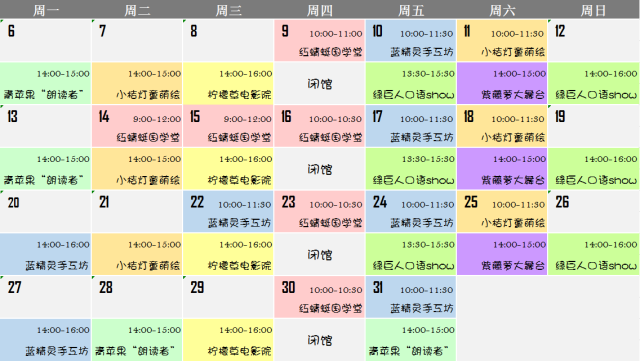
Task: Select date number 8
Action: point(193,31)
